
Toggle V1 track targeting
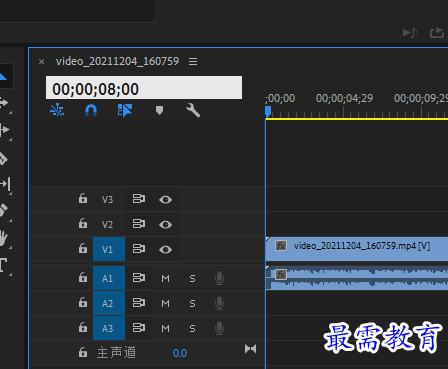109,249
